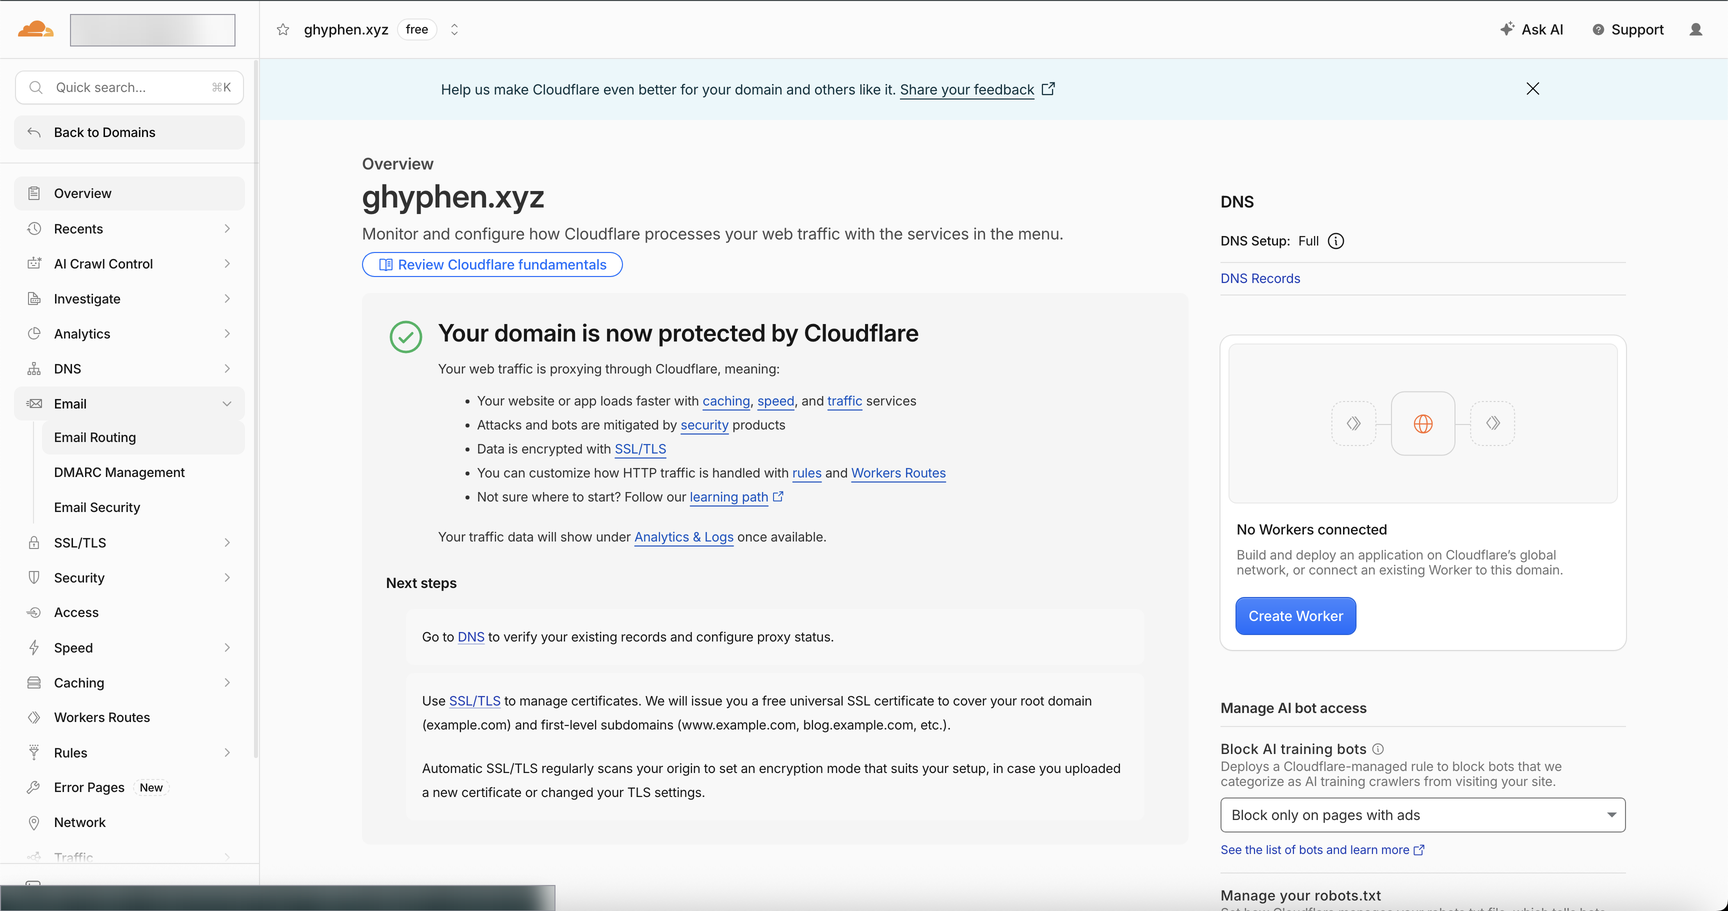This screenshot has height=911, width=1728.
Task: Expand the AI Crawl Control chevron
Action: click(227, 264)
